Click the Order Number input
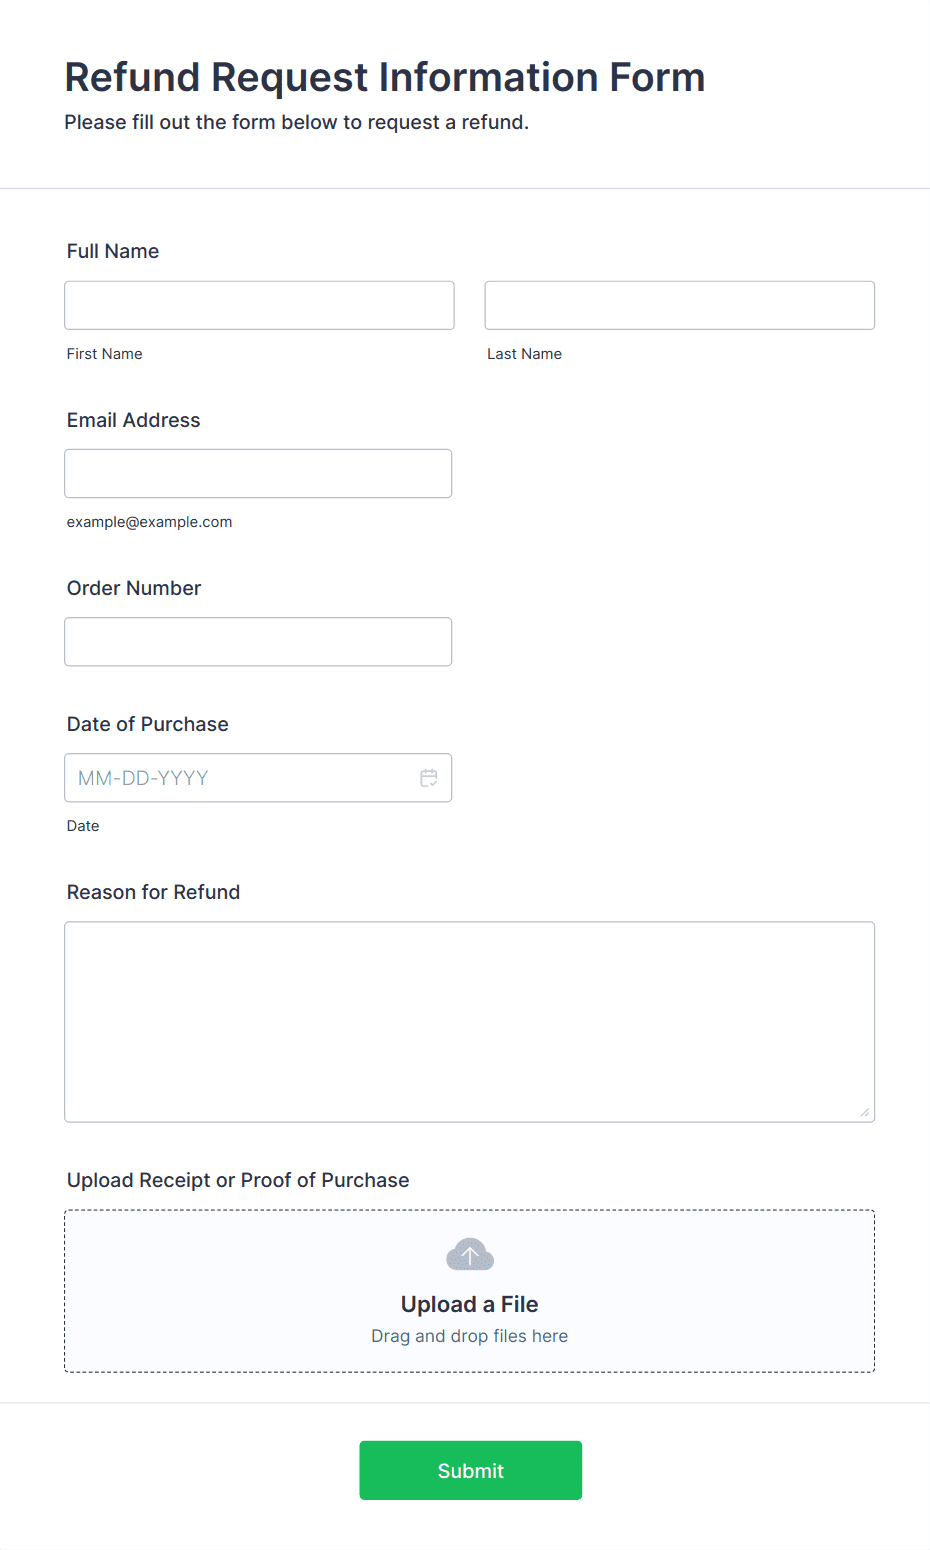The height and width of the screenshot is (1550, 930). 258,641
